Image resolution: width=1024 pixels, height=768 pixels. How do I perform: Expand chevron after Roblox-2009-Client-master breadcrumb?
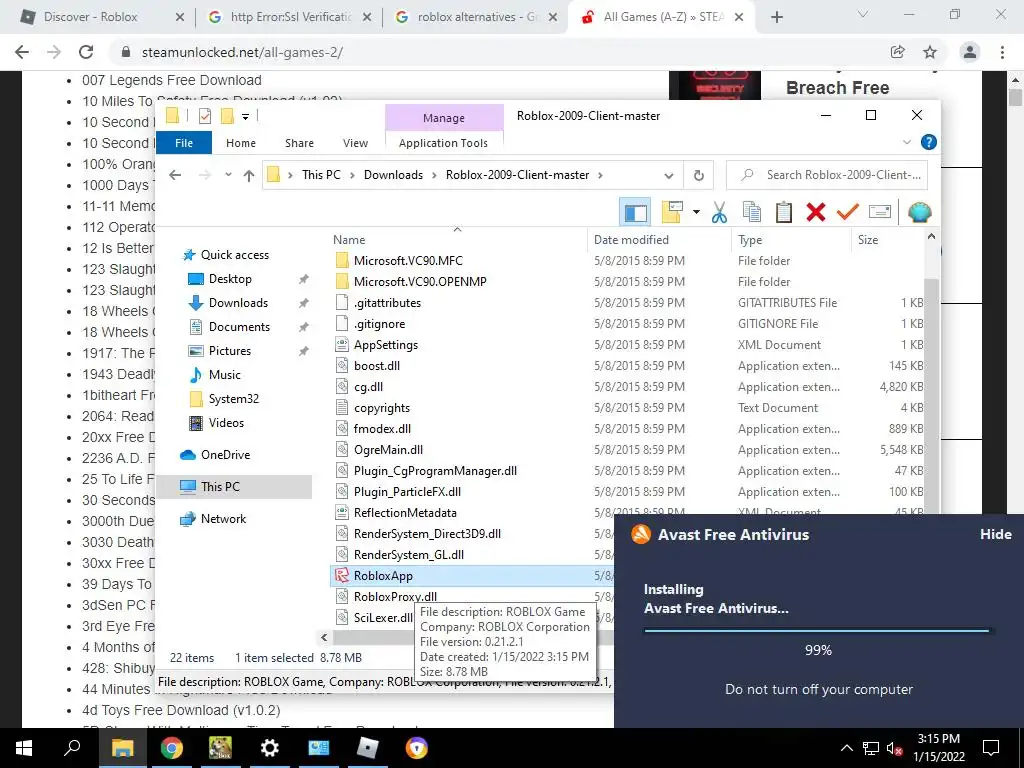point(600,175)
